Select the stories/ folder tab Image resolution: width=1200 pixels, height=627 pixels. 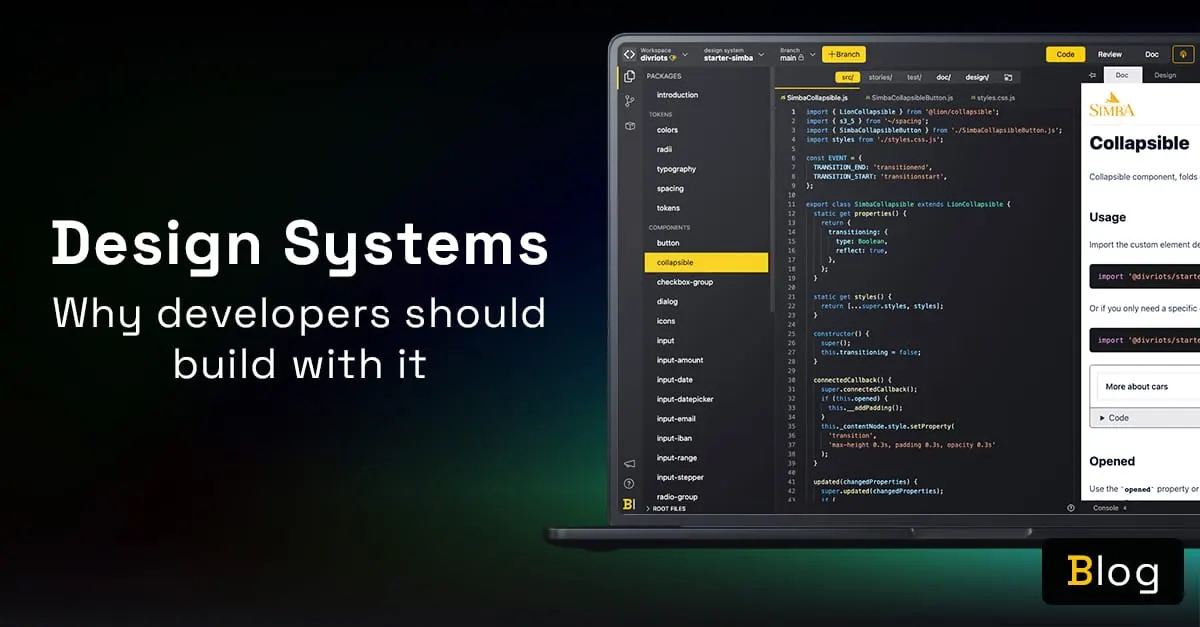[880, 77]
